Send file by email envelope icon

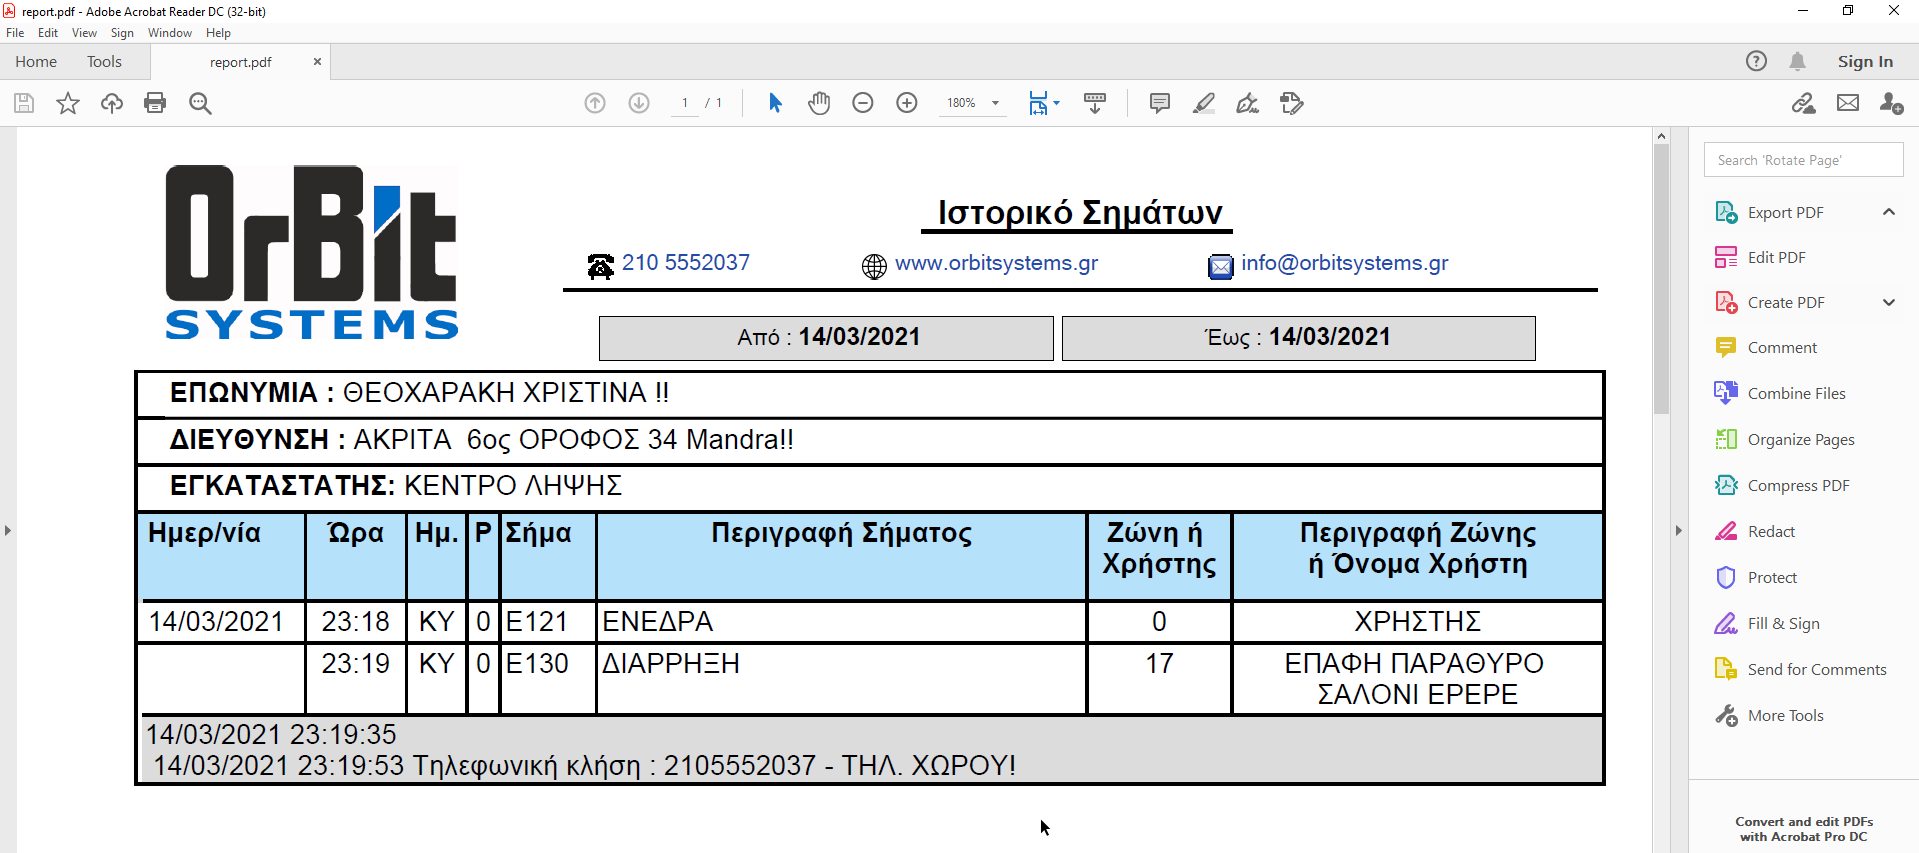tap(1848, 103)
